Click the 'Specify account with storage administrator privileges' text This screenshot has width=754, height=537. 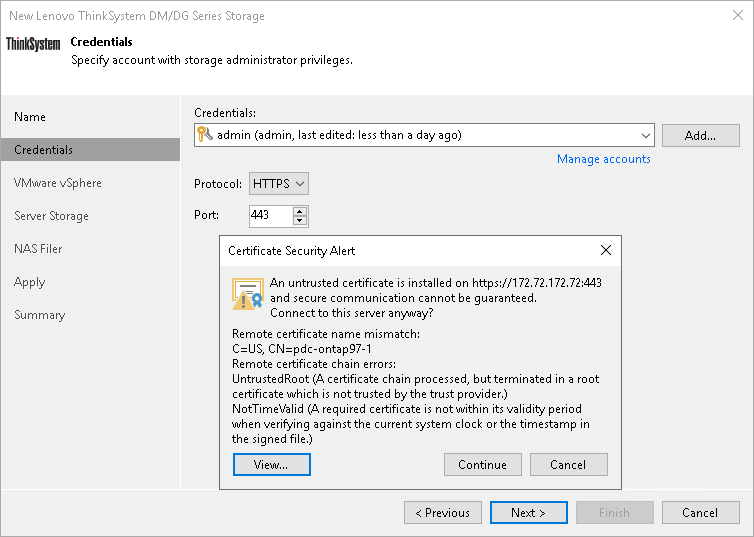point(212,60)
